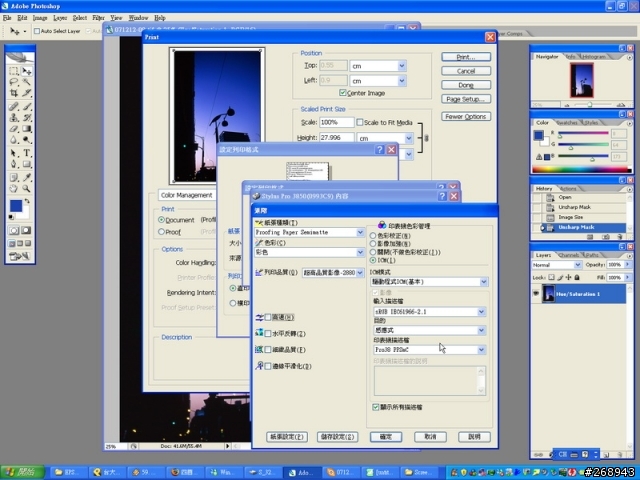
Task: Select the Rectangular Marquee tool
Action: 13,71
